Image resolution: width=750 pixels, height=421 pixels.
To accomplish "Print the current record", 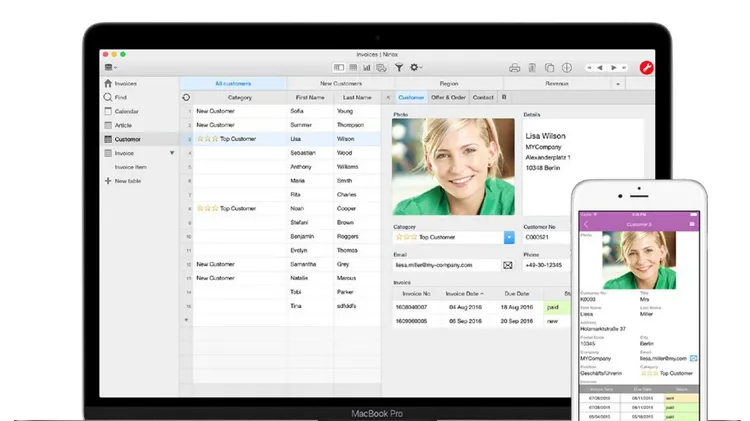I will pos(515,68).
